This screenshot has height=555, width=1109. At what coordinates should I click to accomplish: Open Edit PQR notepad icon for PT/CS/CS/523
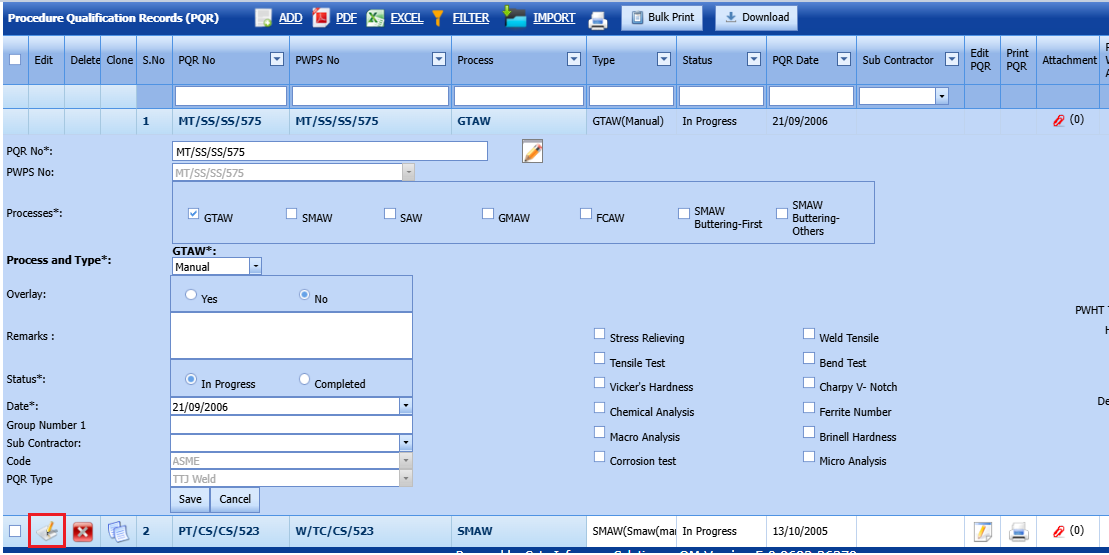click(x=982, y=531)
